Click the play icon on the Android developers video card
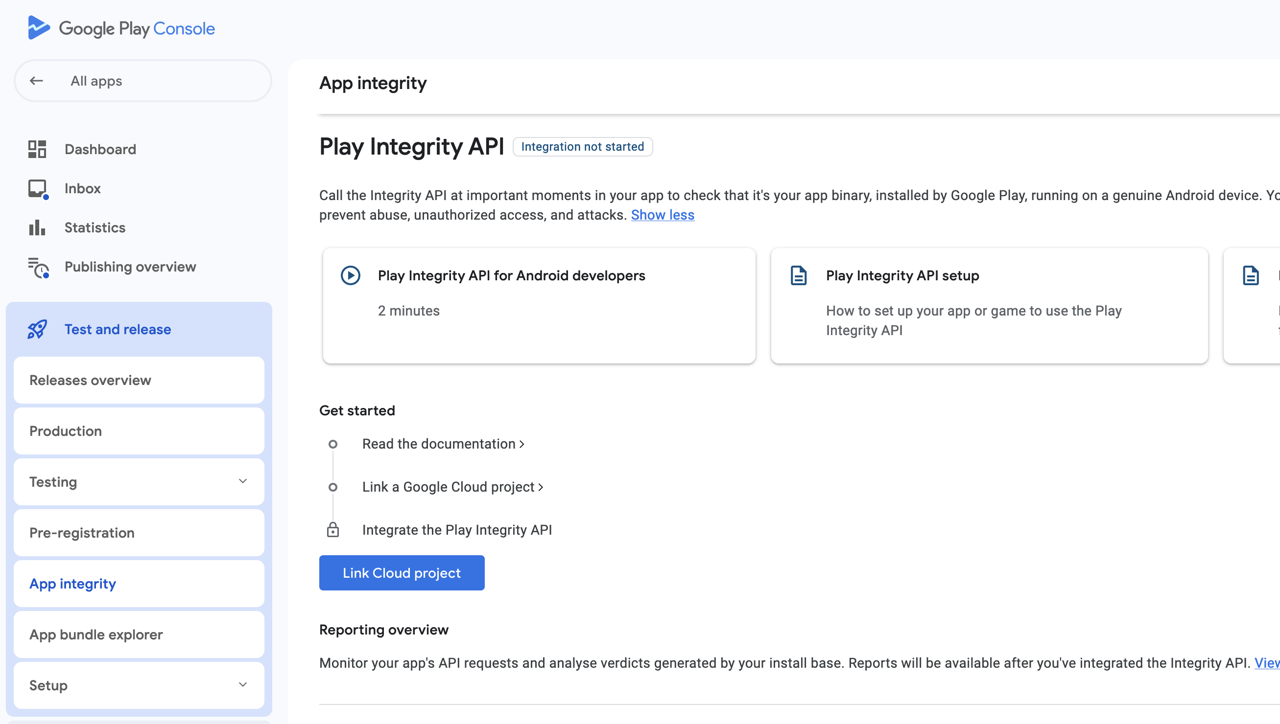Screen dimensions: 1280x724 point(350,275)
